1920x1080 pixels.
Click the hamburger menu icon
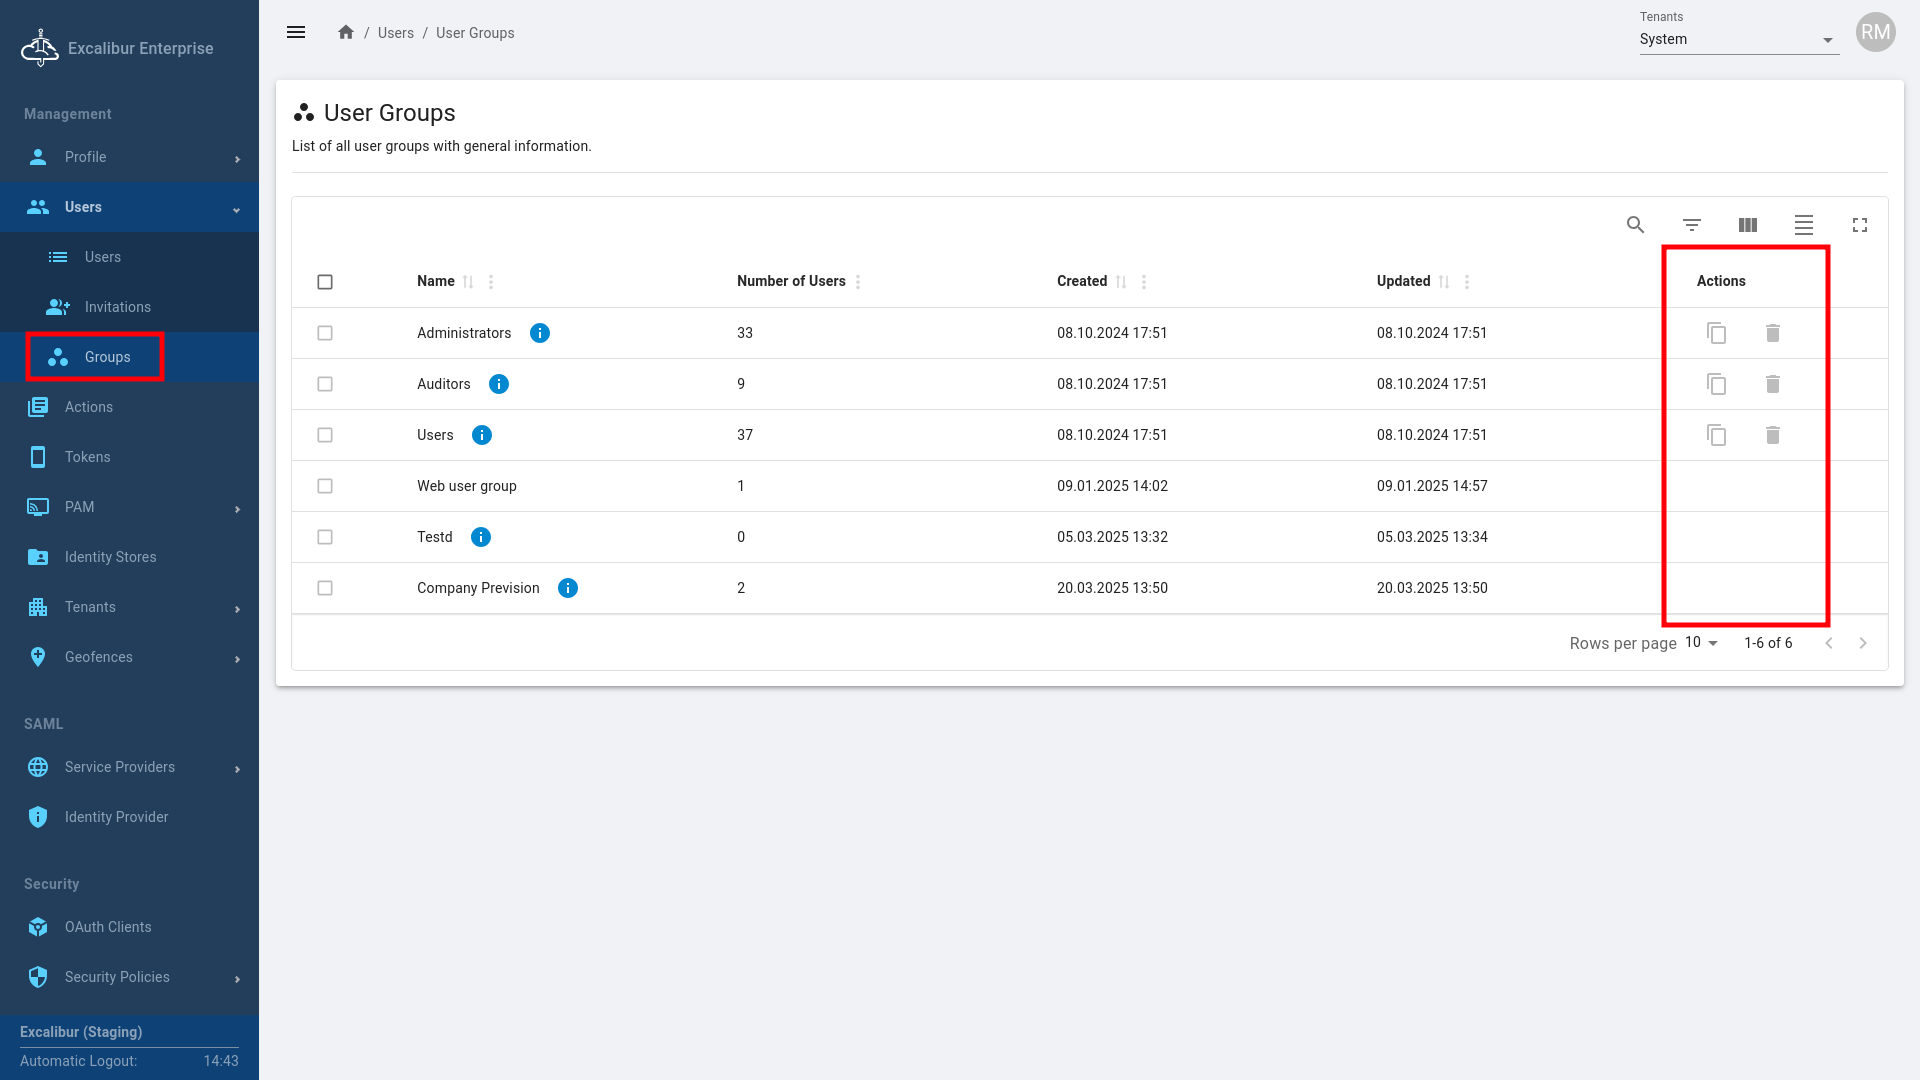296,32
